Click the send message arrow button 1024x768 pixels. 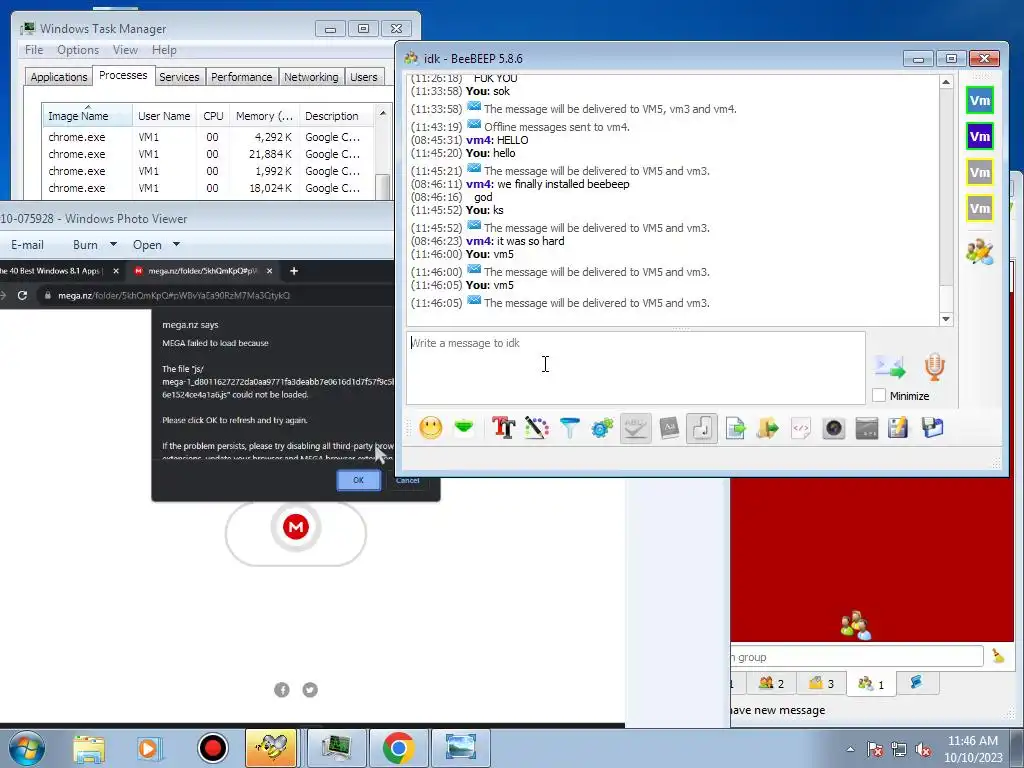click(x=890, y=367)
